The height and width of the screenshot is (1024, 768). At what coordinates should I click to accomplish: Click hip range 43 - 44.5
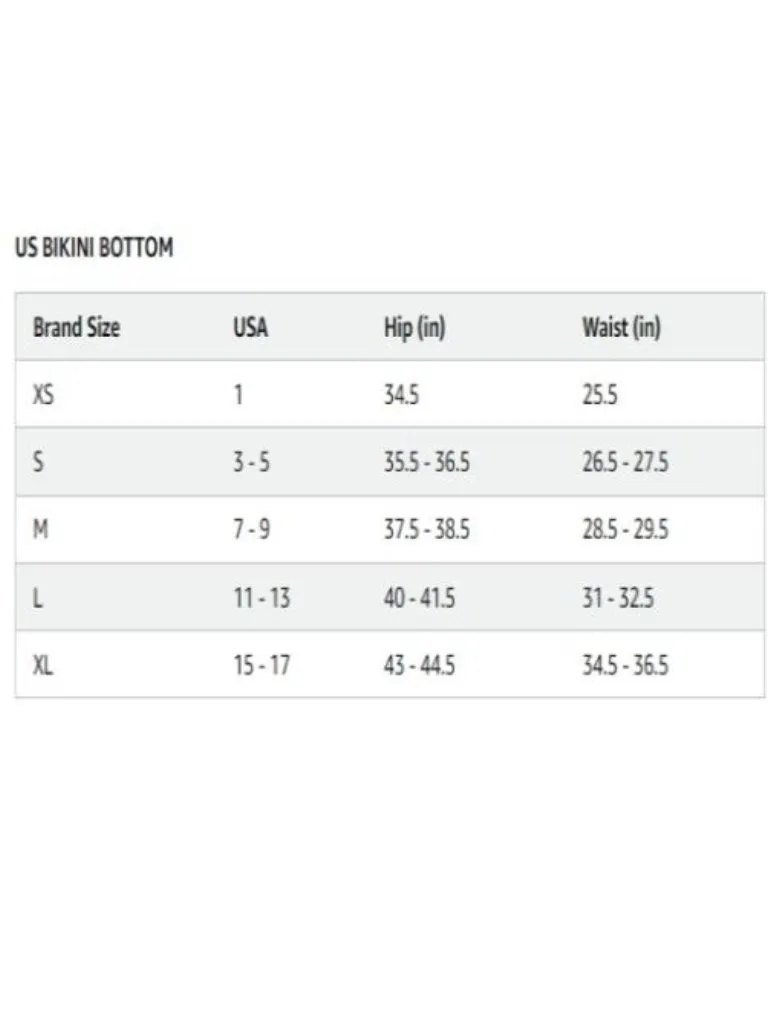[x=419, y=665]
